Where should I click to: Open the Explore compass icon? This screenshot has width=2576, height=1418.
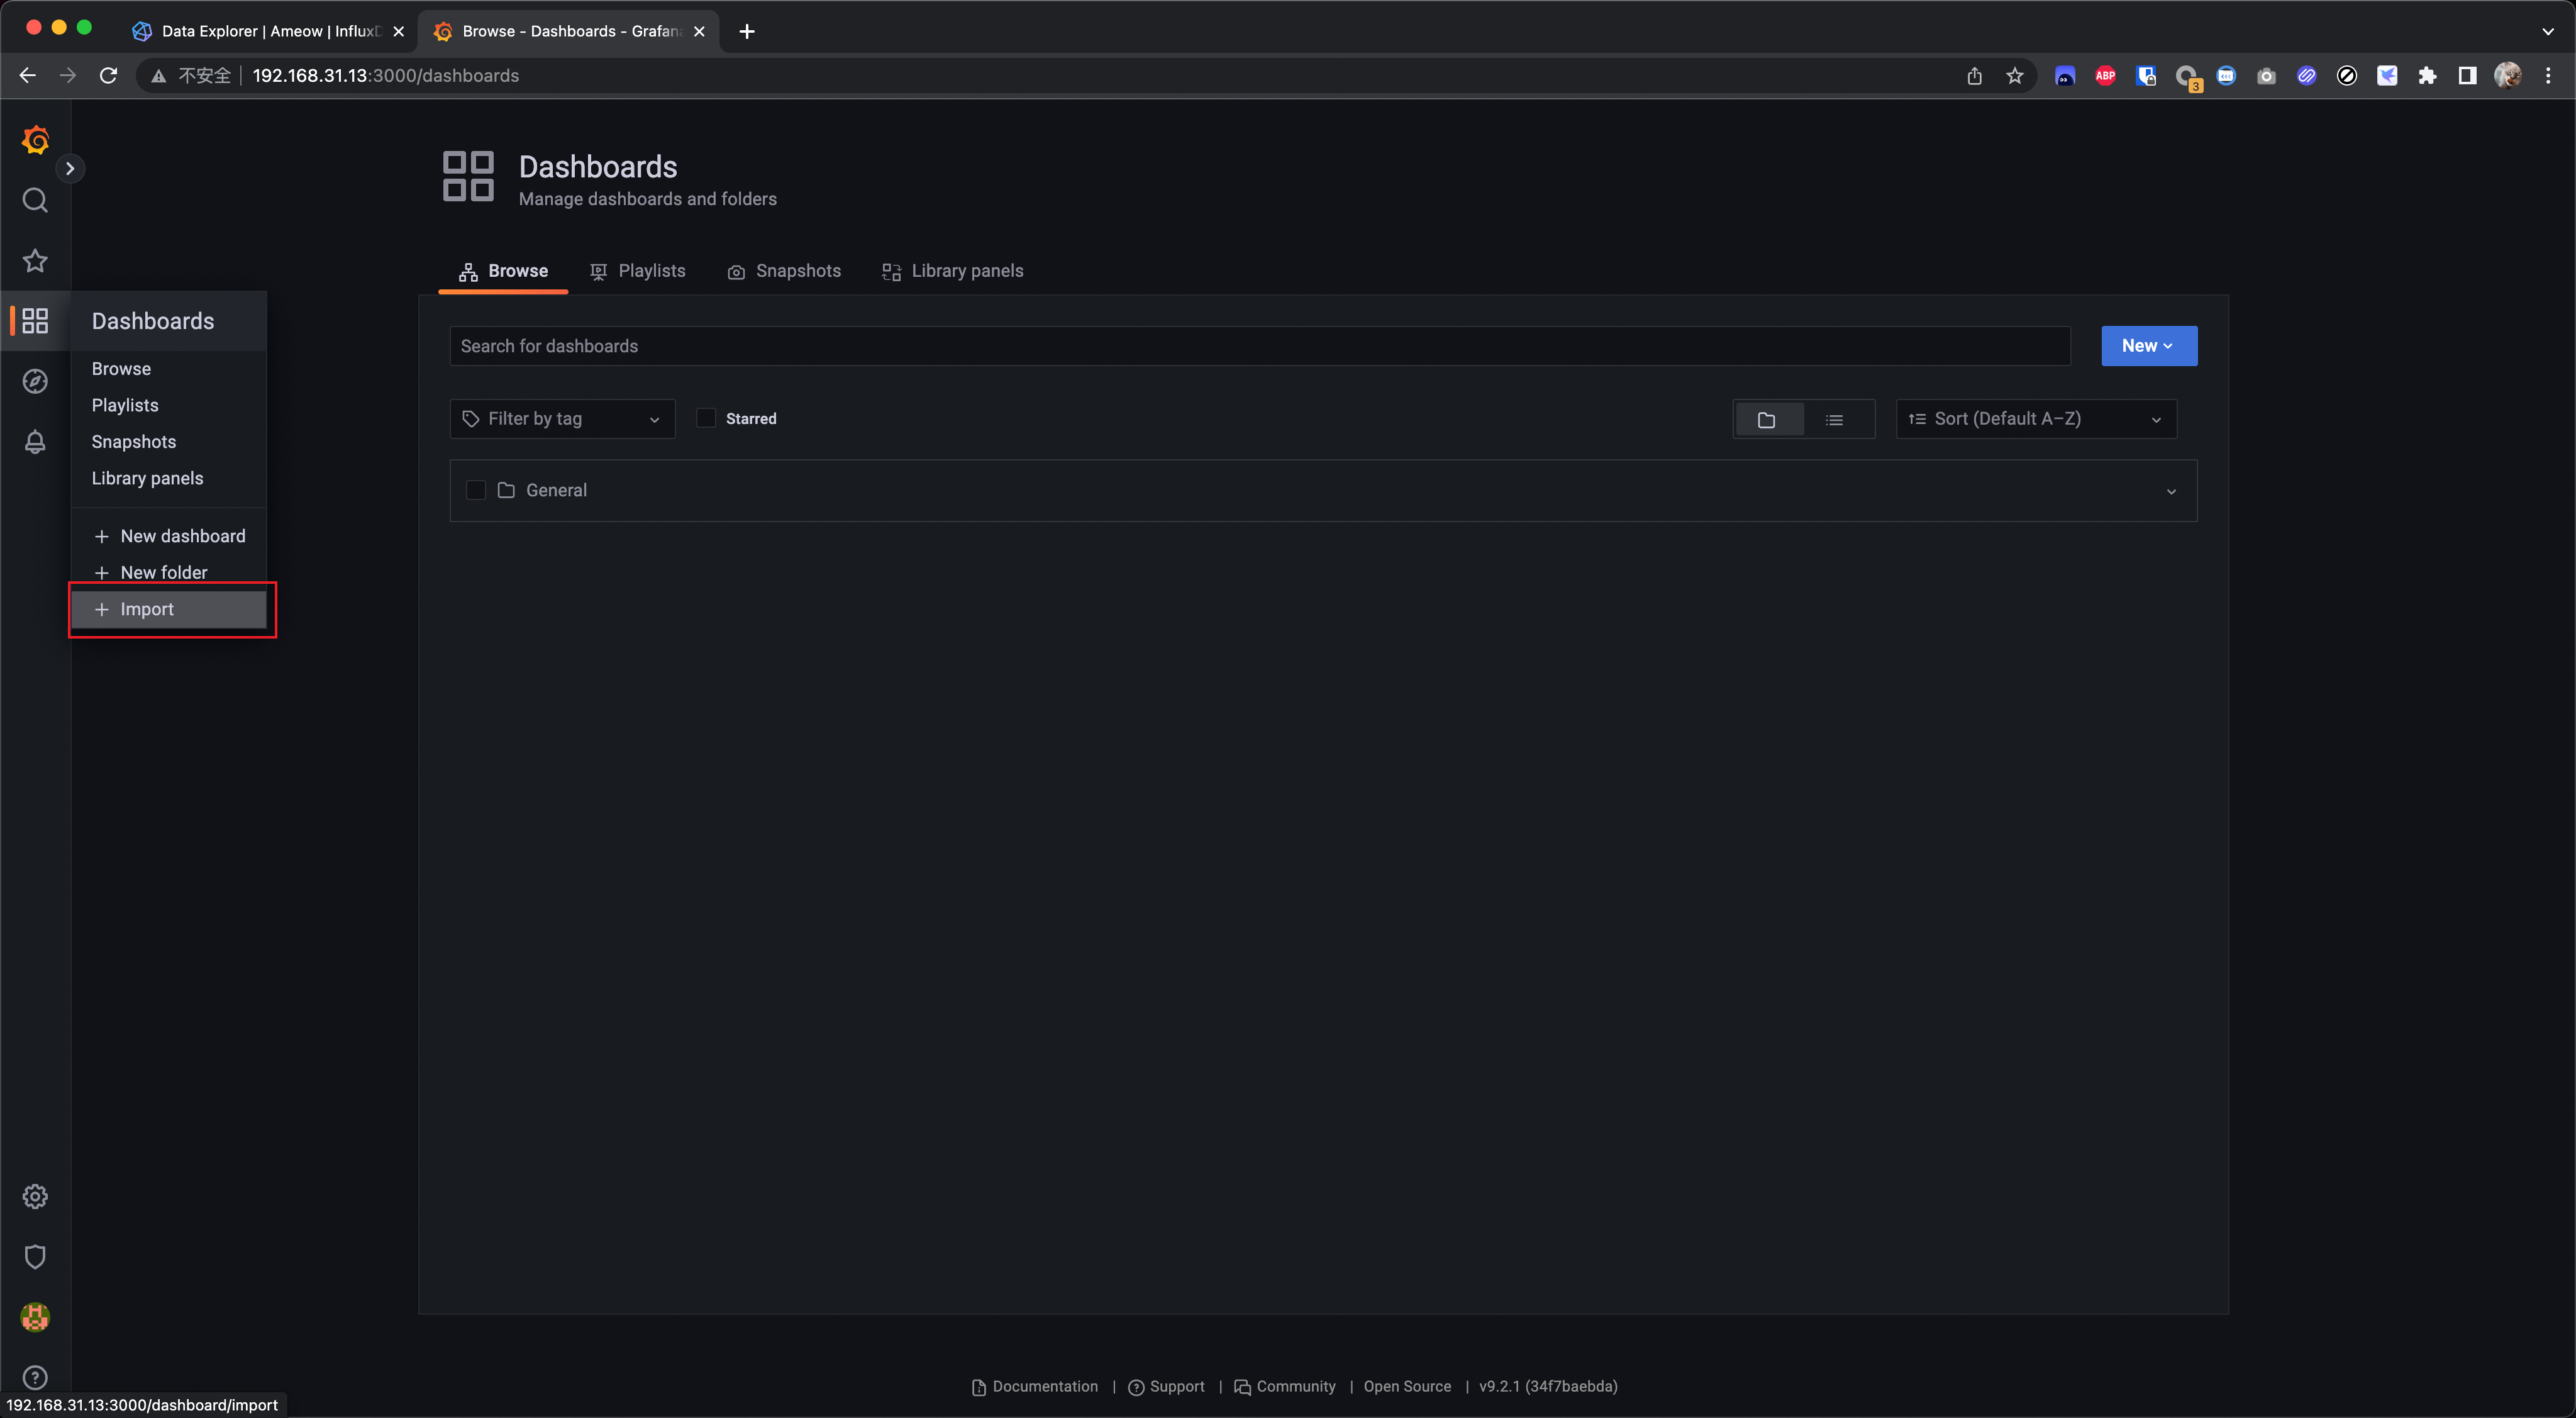click(x=35, y=381)
